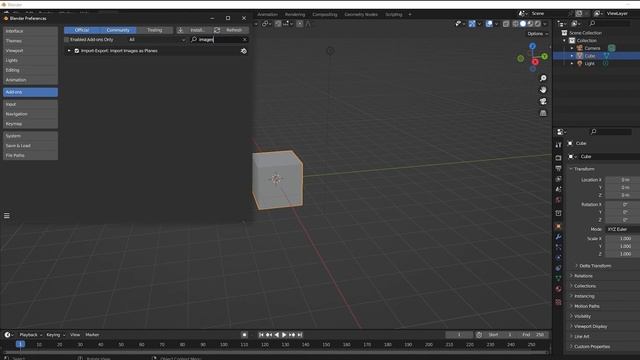This screenshot has width=640, height=360.
Task: Expand the Camera item in outliner
Action: [572, 48]
